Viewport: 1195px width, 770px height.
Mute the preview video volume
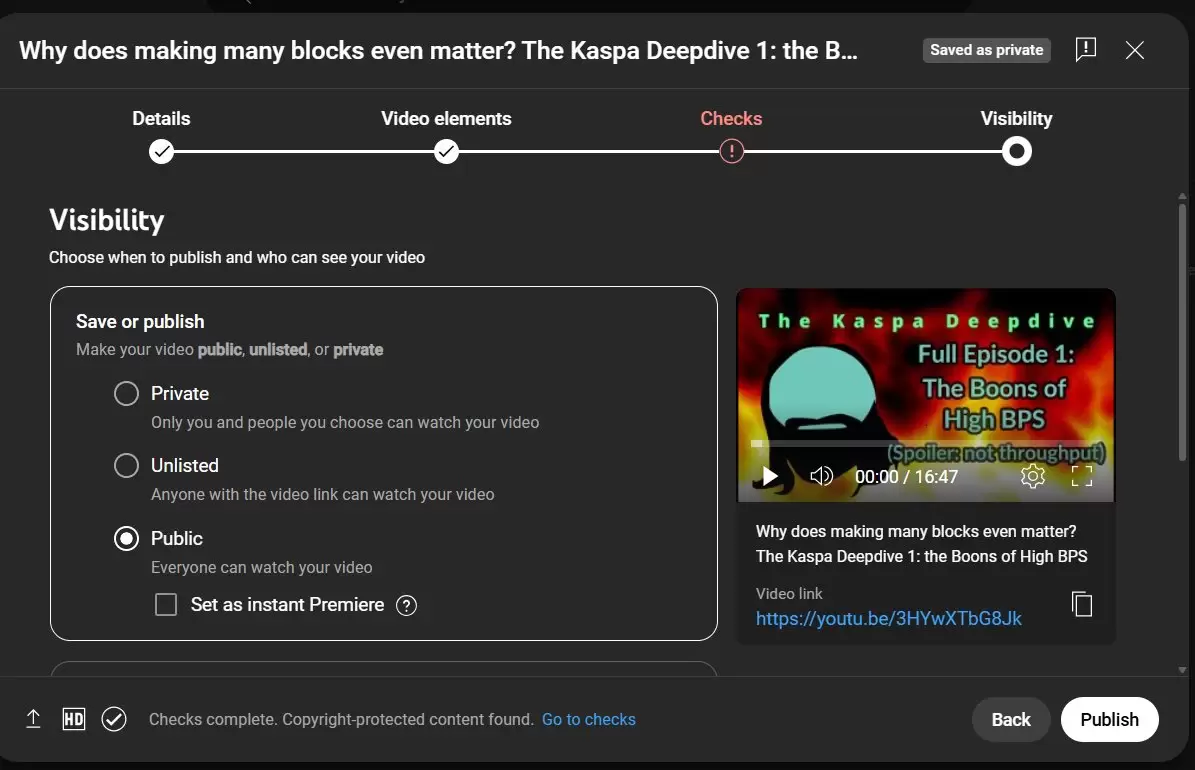(821, 476)
